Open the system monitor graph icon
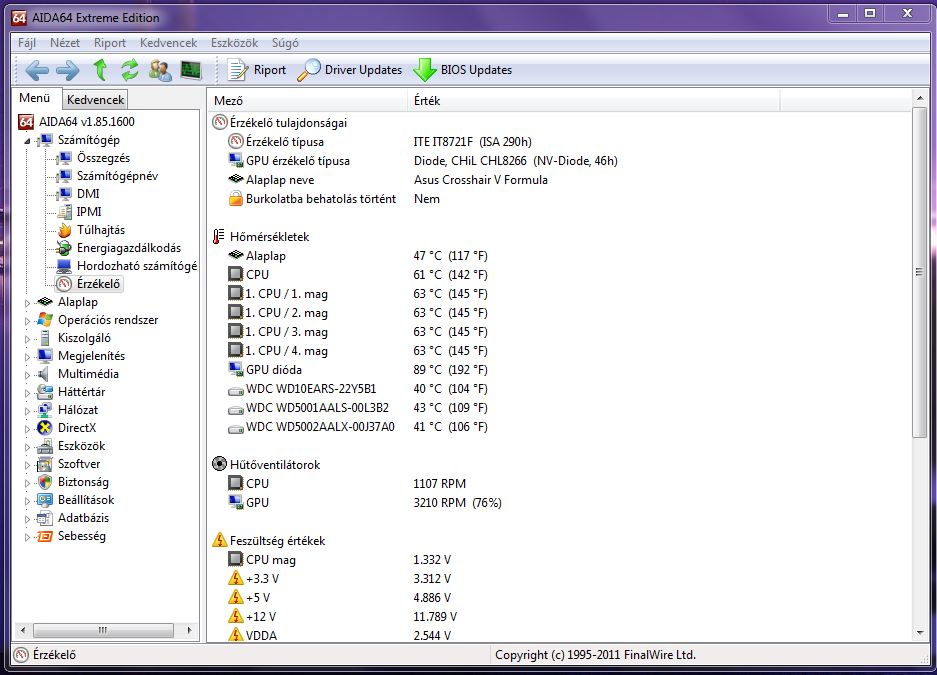This screenshot has width=937, height=675. pyautogui.click(x=191, y=70)
